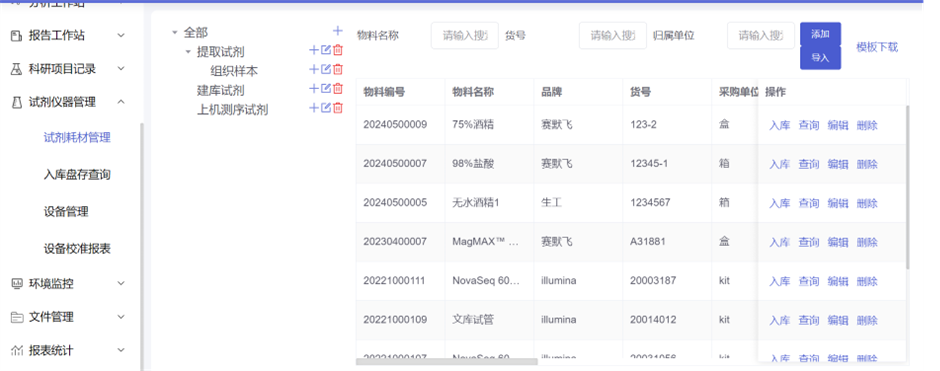Click the table horizontal scrollbar
This screenshot has height=371, width=940.
tap(447, 361)
